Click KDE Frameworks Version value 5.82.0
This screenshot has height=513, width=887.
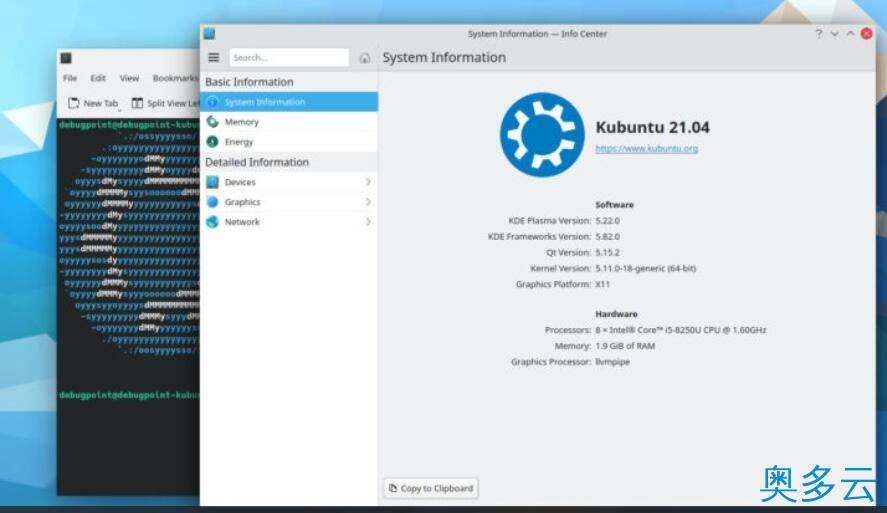[608, 236]
